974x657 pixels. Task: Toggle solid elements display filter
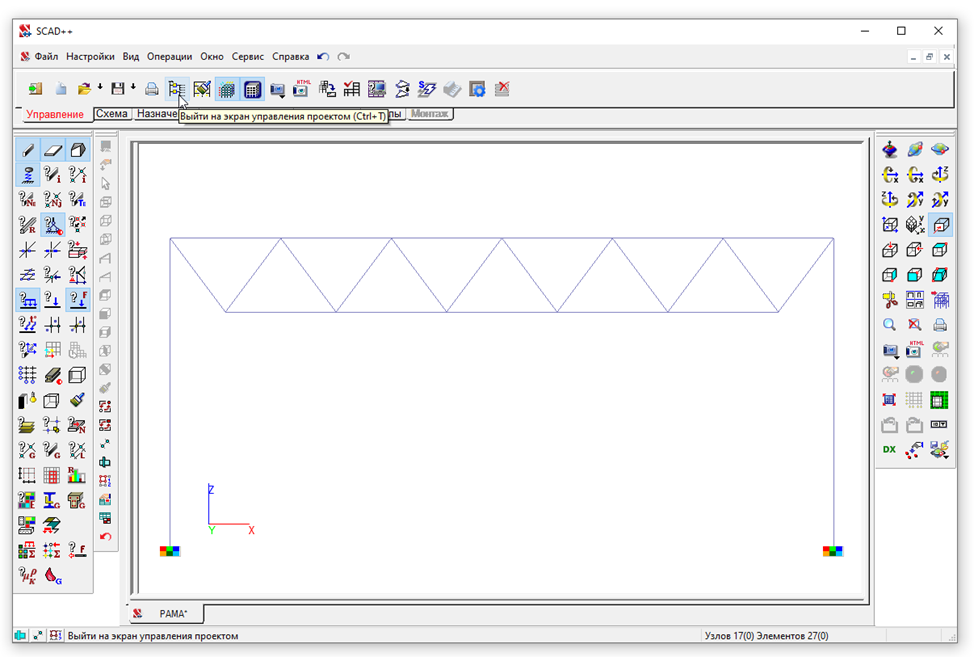click(78, 150)
